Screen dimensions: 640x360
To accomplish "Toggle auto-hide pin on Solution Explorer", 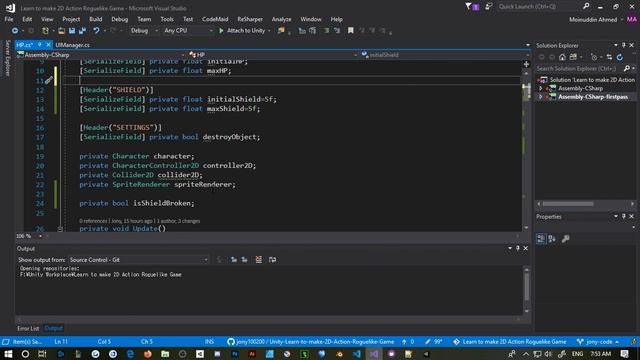I will click(x=624, y=45).
